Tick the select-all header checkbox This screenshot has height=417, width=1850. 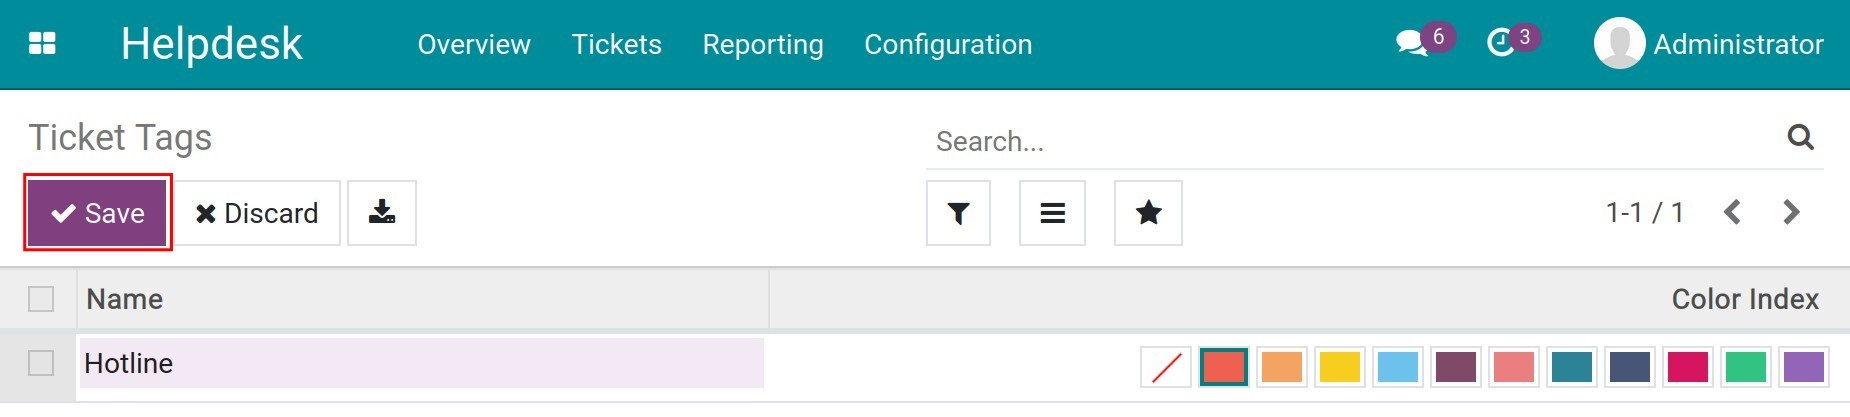pyautogui.click(x=41, y=299)
